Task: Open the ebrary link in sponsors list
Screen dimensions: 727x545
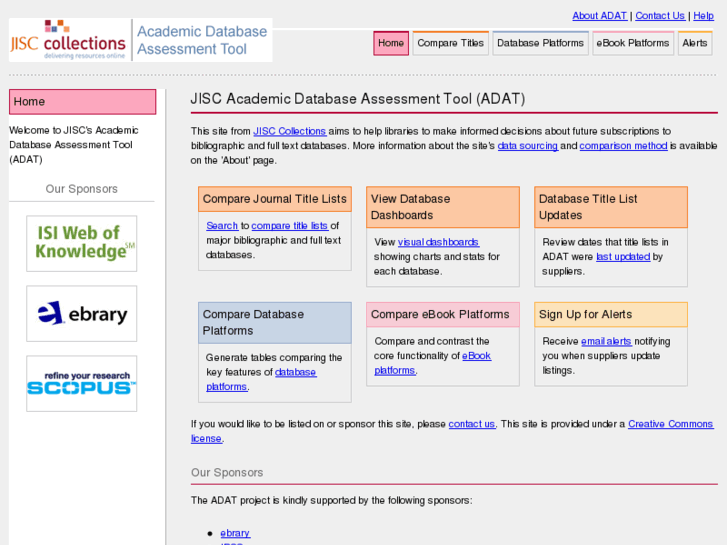Action: tap(235, 533)
